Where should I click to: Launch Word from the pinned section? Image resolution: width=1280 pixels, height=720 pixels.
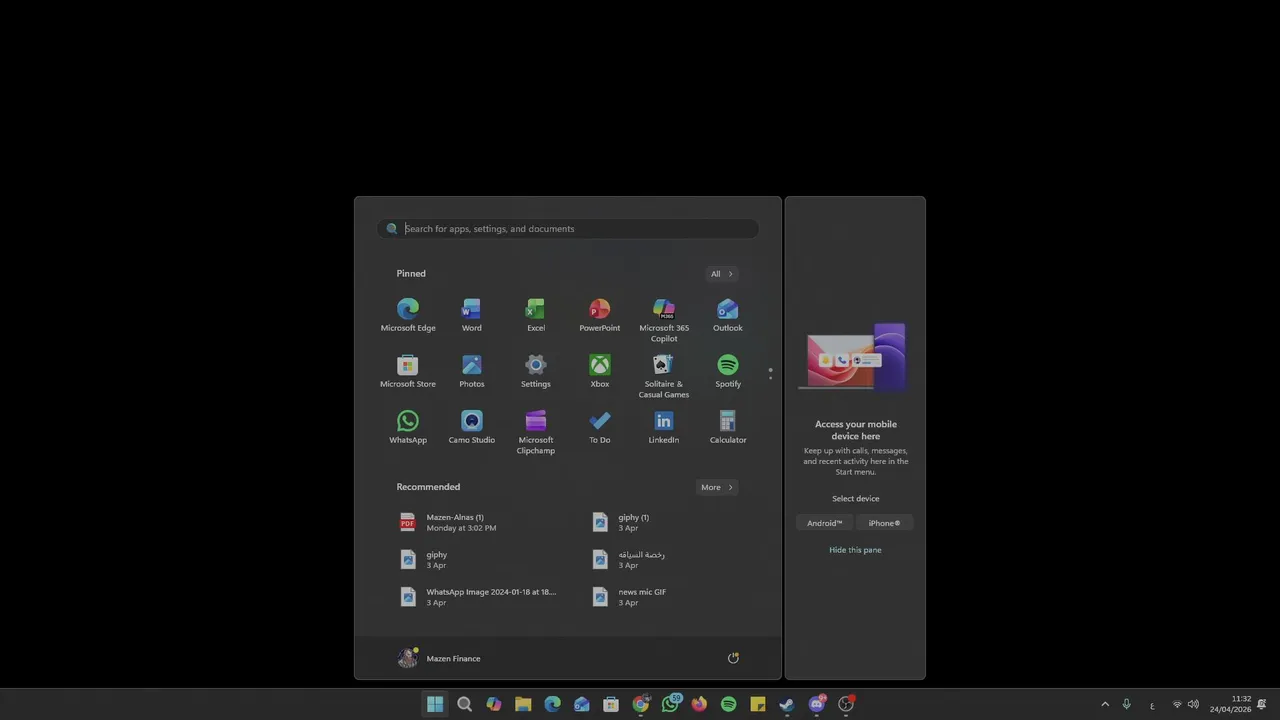tap(472, 315)
